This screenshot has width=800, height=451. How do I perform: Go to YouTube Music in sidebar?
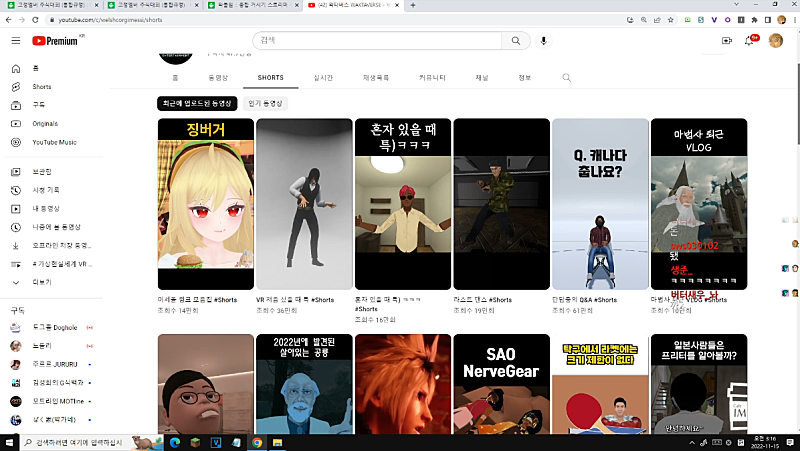(x=54, y=142)
